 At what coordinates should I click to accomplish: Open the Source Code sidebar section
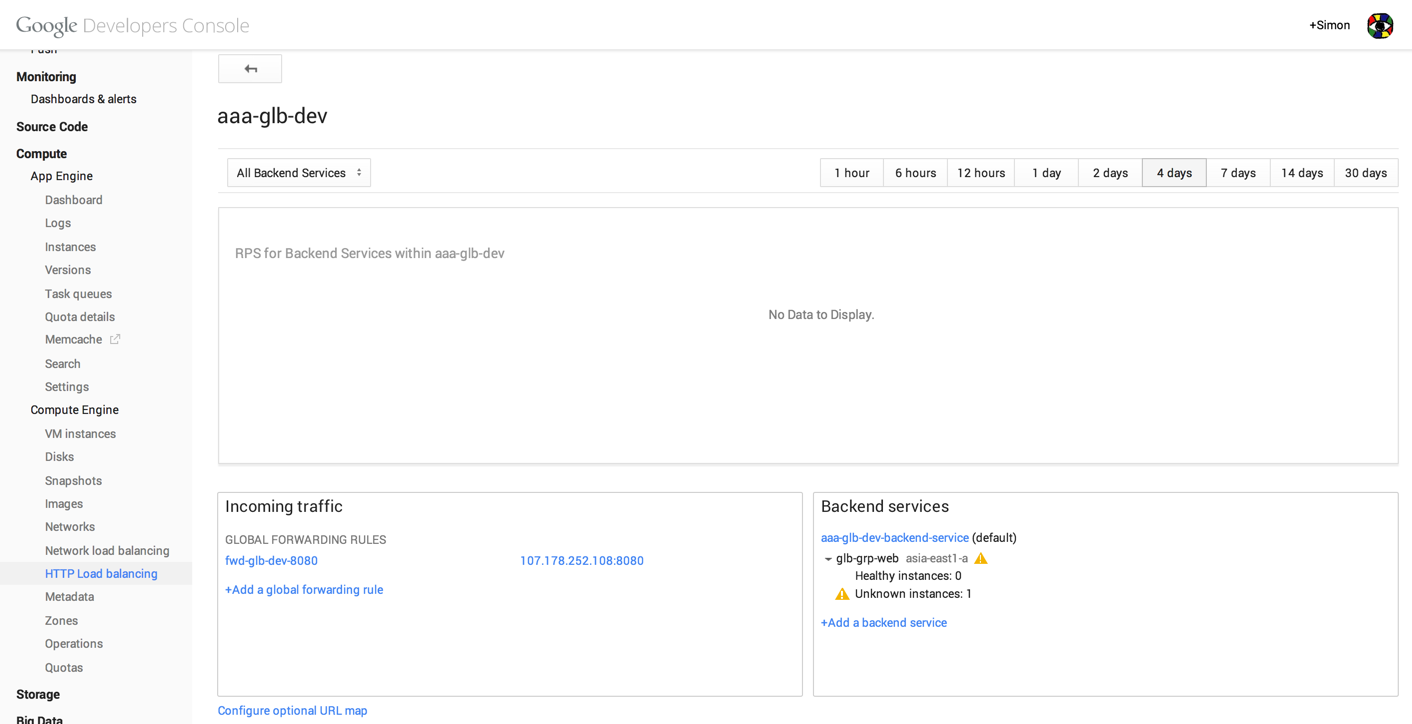(52, 127)
